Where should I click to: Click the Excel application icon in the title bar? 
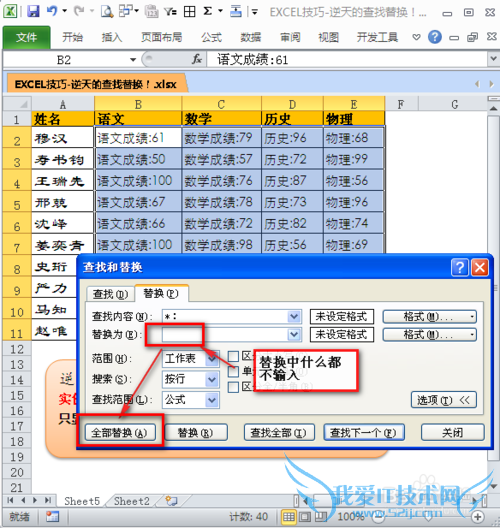click(x=10, y=12)
